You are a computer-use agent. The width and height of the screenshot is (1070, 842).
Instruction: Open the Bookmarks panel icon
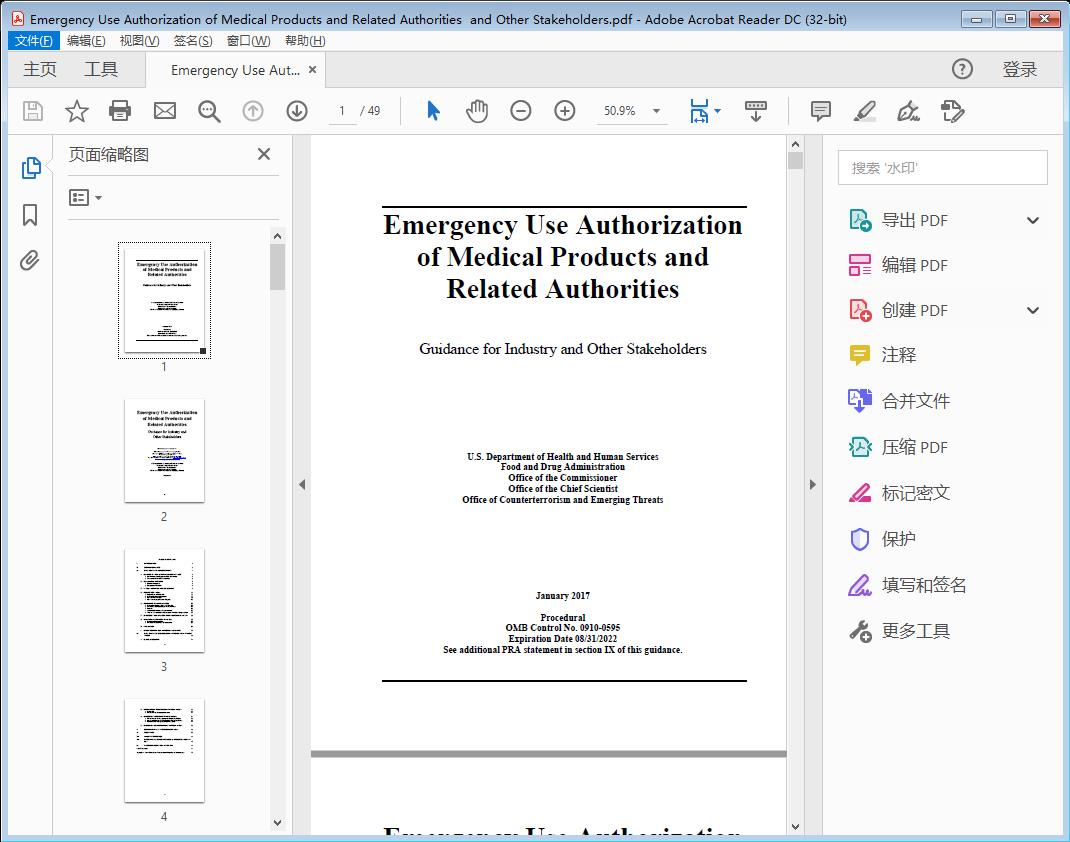[30, 215]
